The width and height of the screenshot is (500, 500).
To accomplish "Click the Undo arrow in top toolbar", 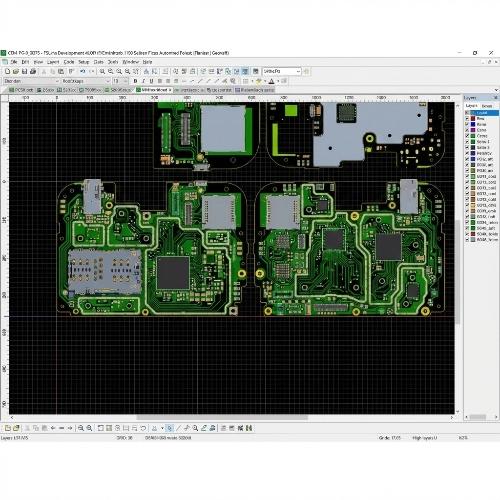I will pyautogui.click(x=83, y=71).
